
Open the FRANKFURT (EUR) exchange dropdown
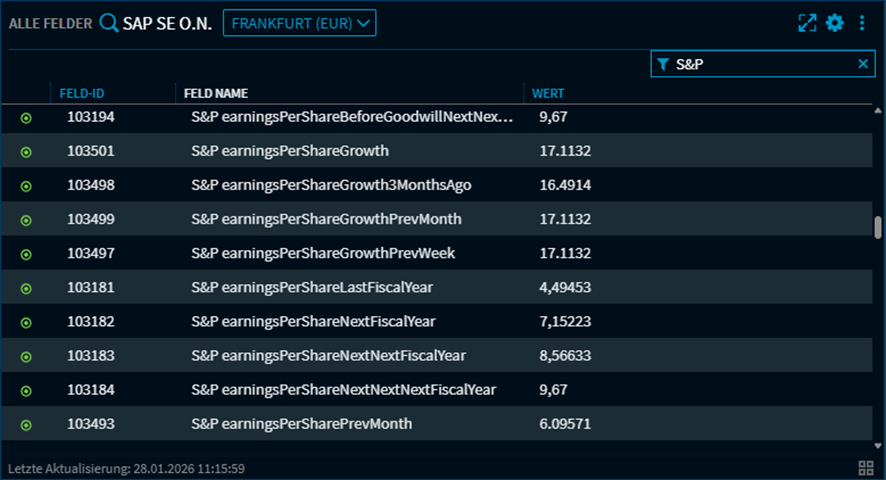click(299, 23)
